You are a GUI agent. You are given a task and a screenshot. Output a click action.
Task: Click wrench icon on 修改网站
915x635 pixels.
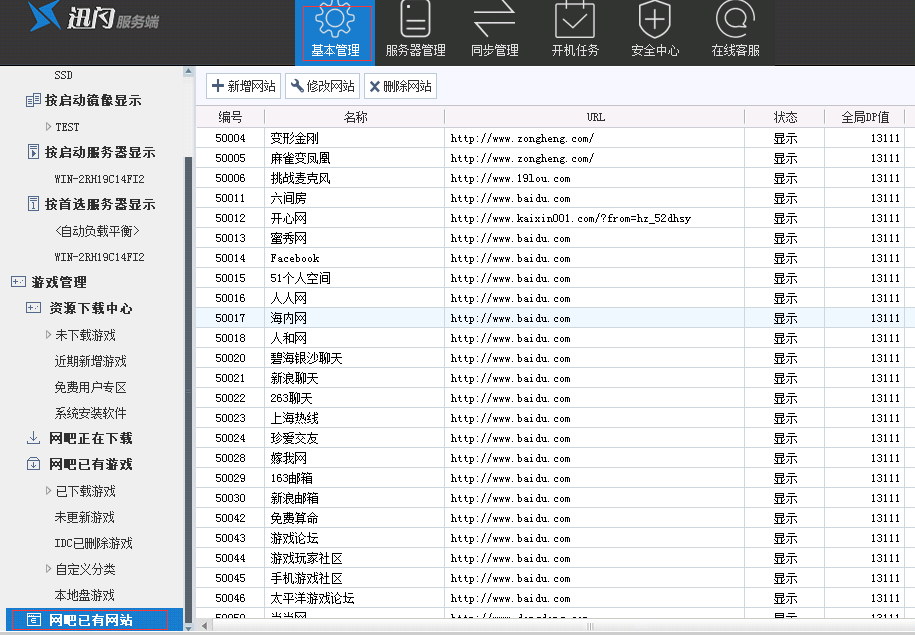click(x=297, y=86)
